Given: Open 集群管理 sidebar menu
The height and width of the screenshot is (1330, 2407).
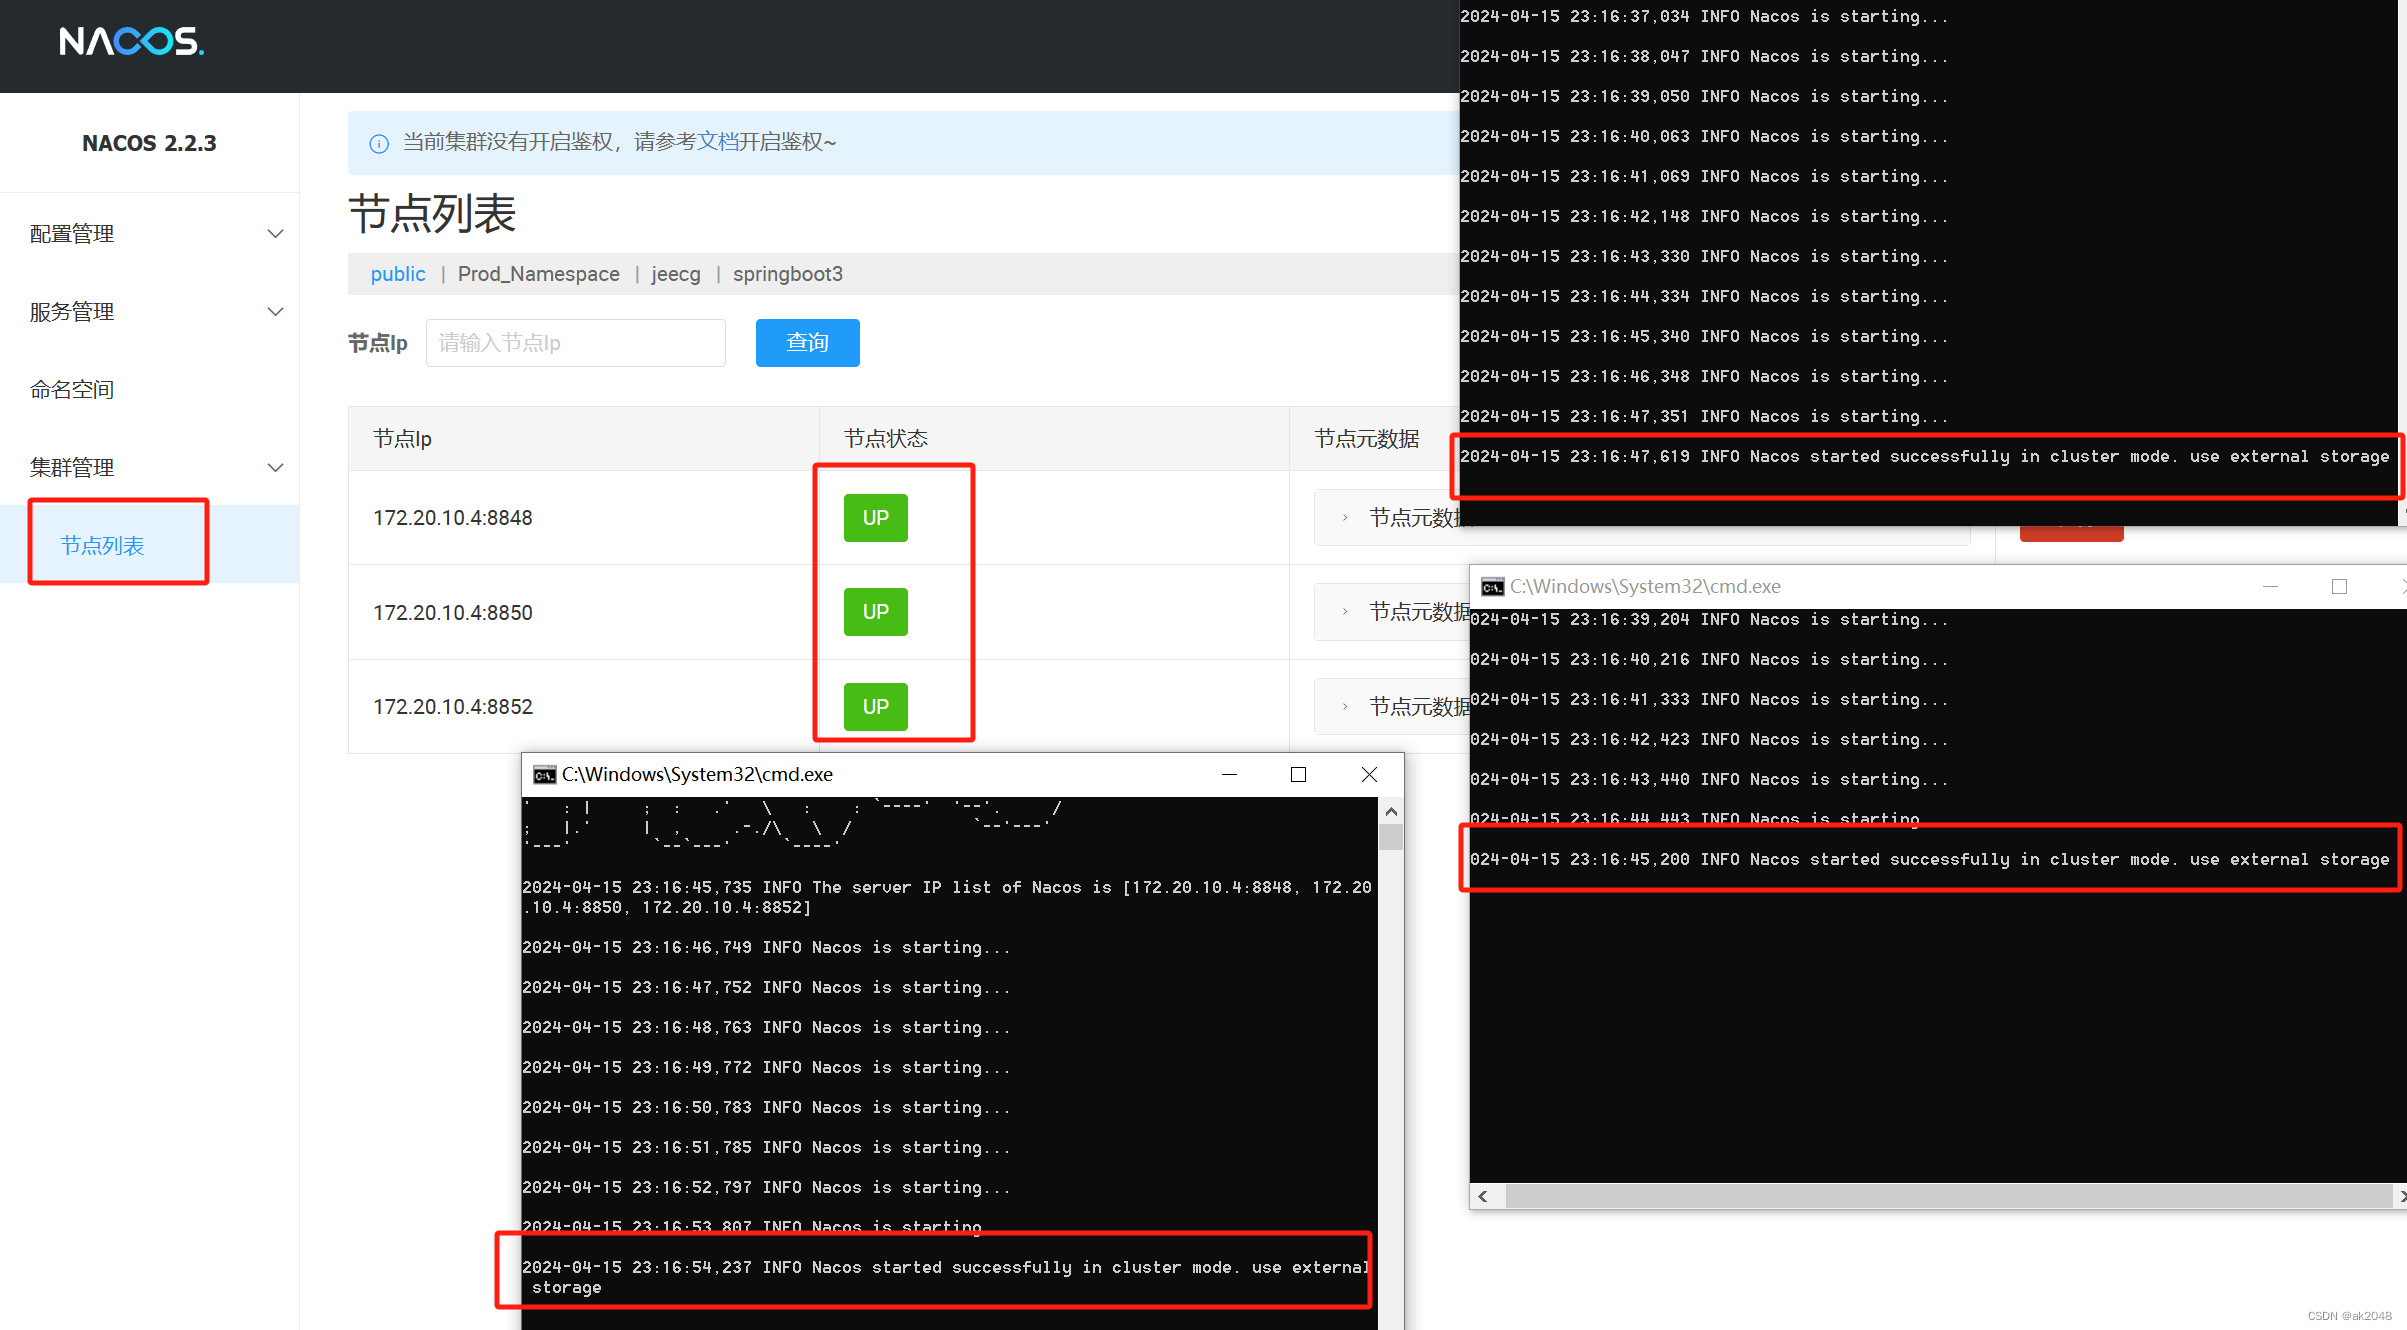Looking at the screenshot, I should click(x=149, y=468).
